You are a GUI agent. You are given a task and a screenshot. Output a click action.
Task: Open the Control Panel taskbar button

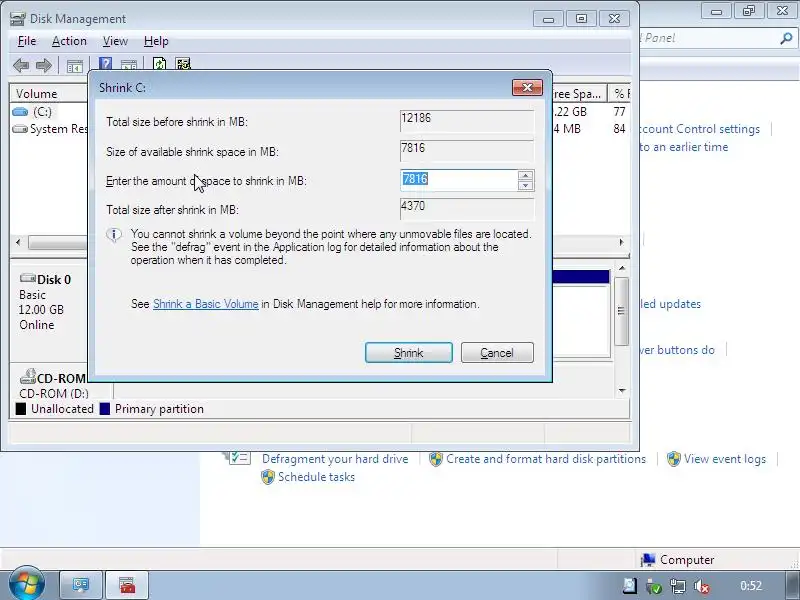(x=81, y=585)
